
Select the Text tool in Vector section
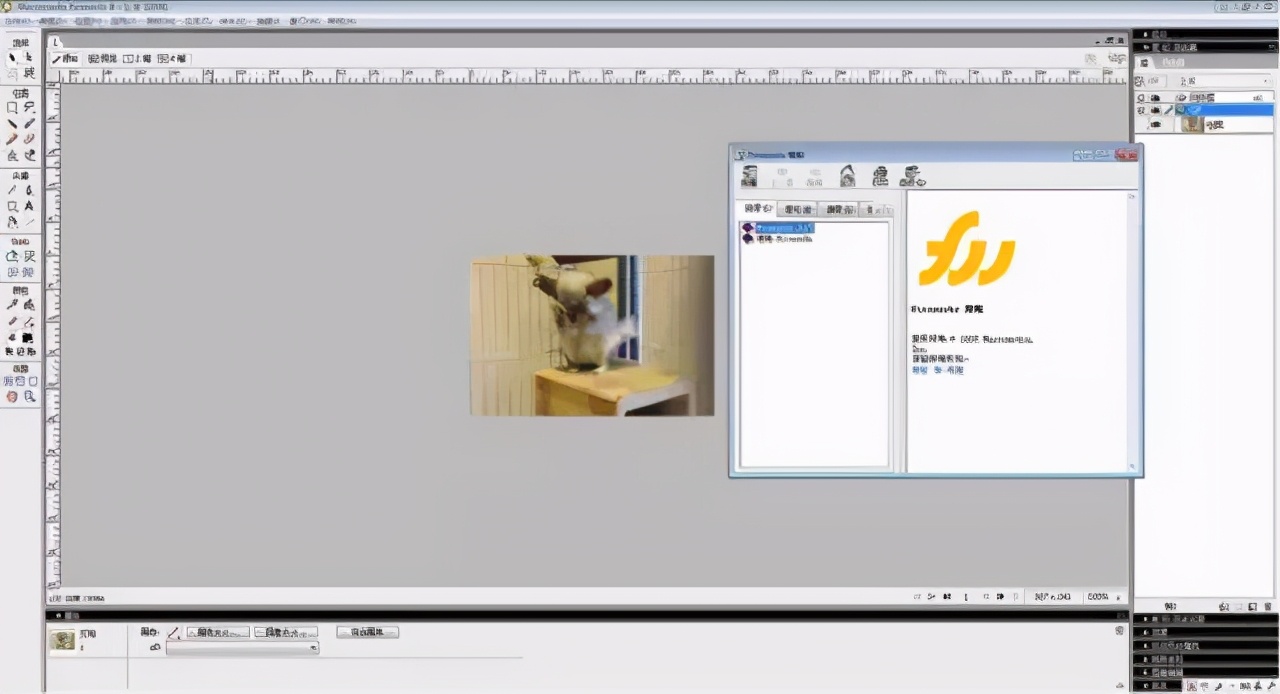coord(29,206)
